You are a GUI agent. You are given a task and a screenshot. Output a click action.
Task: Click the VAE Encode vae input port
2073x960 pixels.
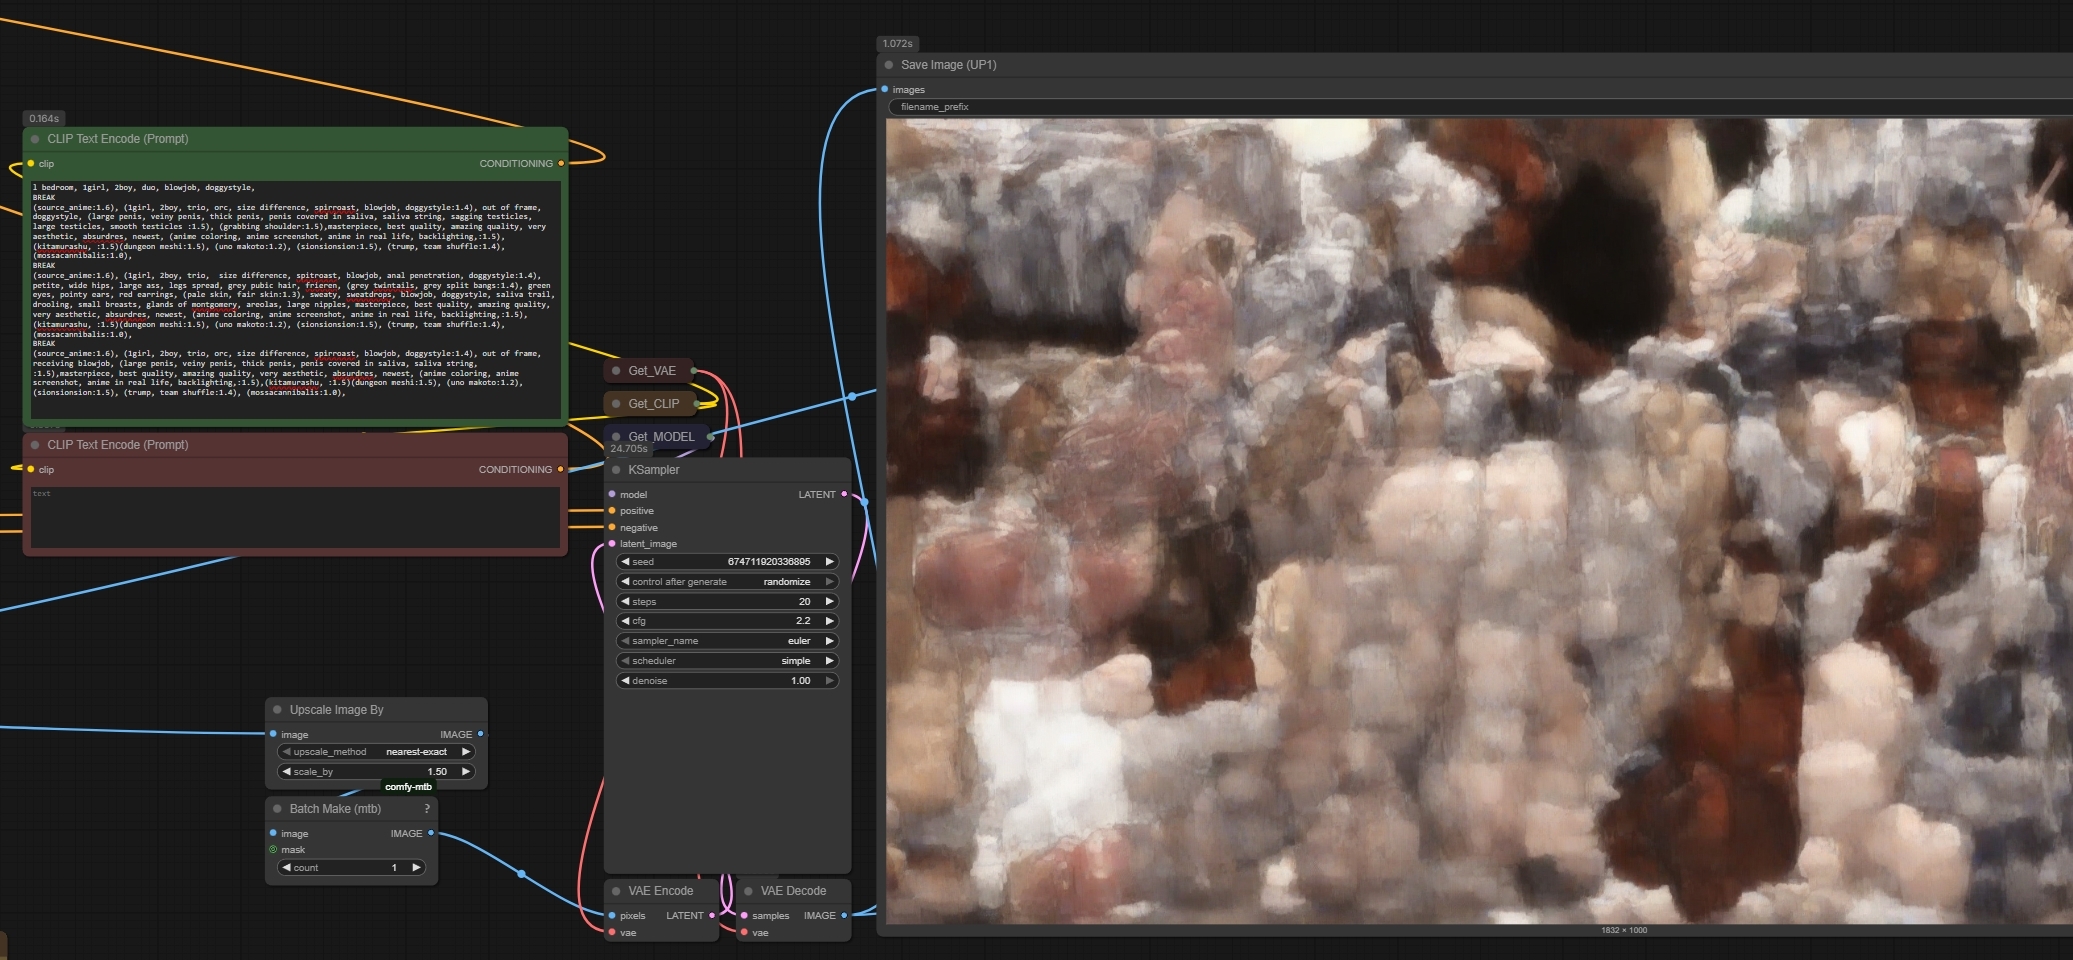612,932
